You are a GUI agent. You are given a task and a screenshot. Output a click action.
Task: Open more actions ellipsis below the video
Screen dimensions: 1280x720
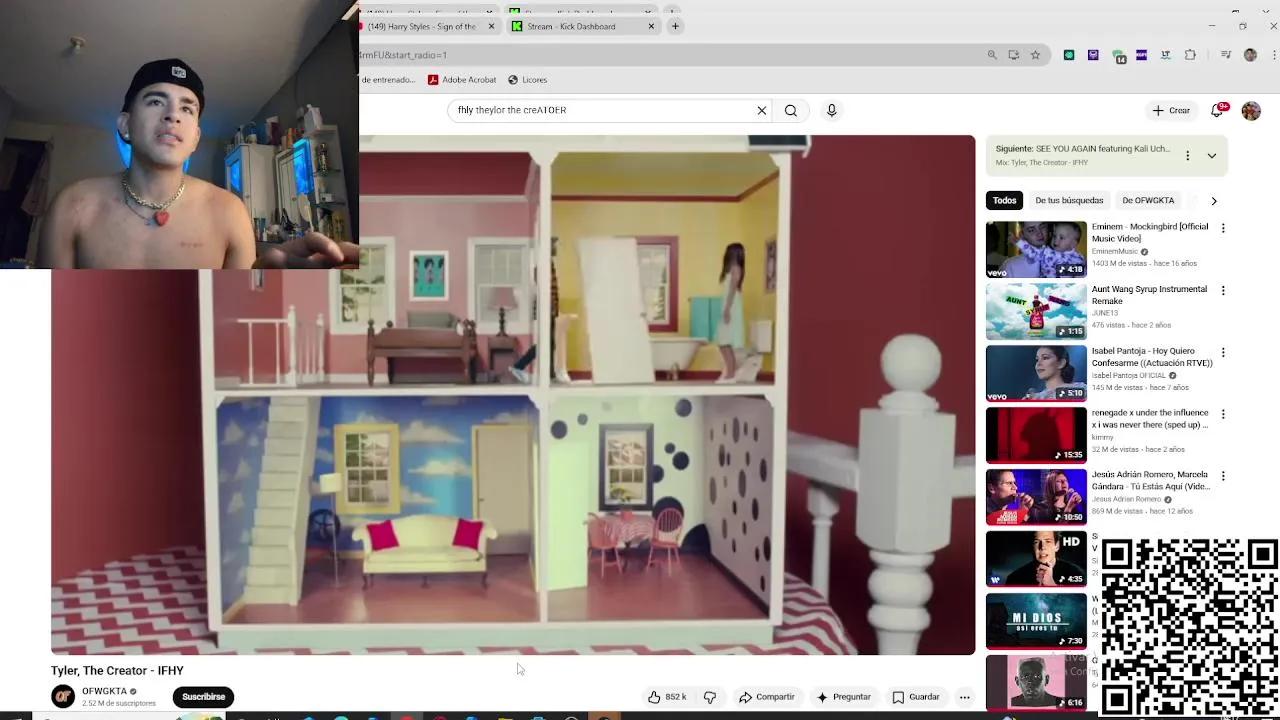[x=964, y=697]
